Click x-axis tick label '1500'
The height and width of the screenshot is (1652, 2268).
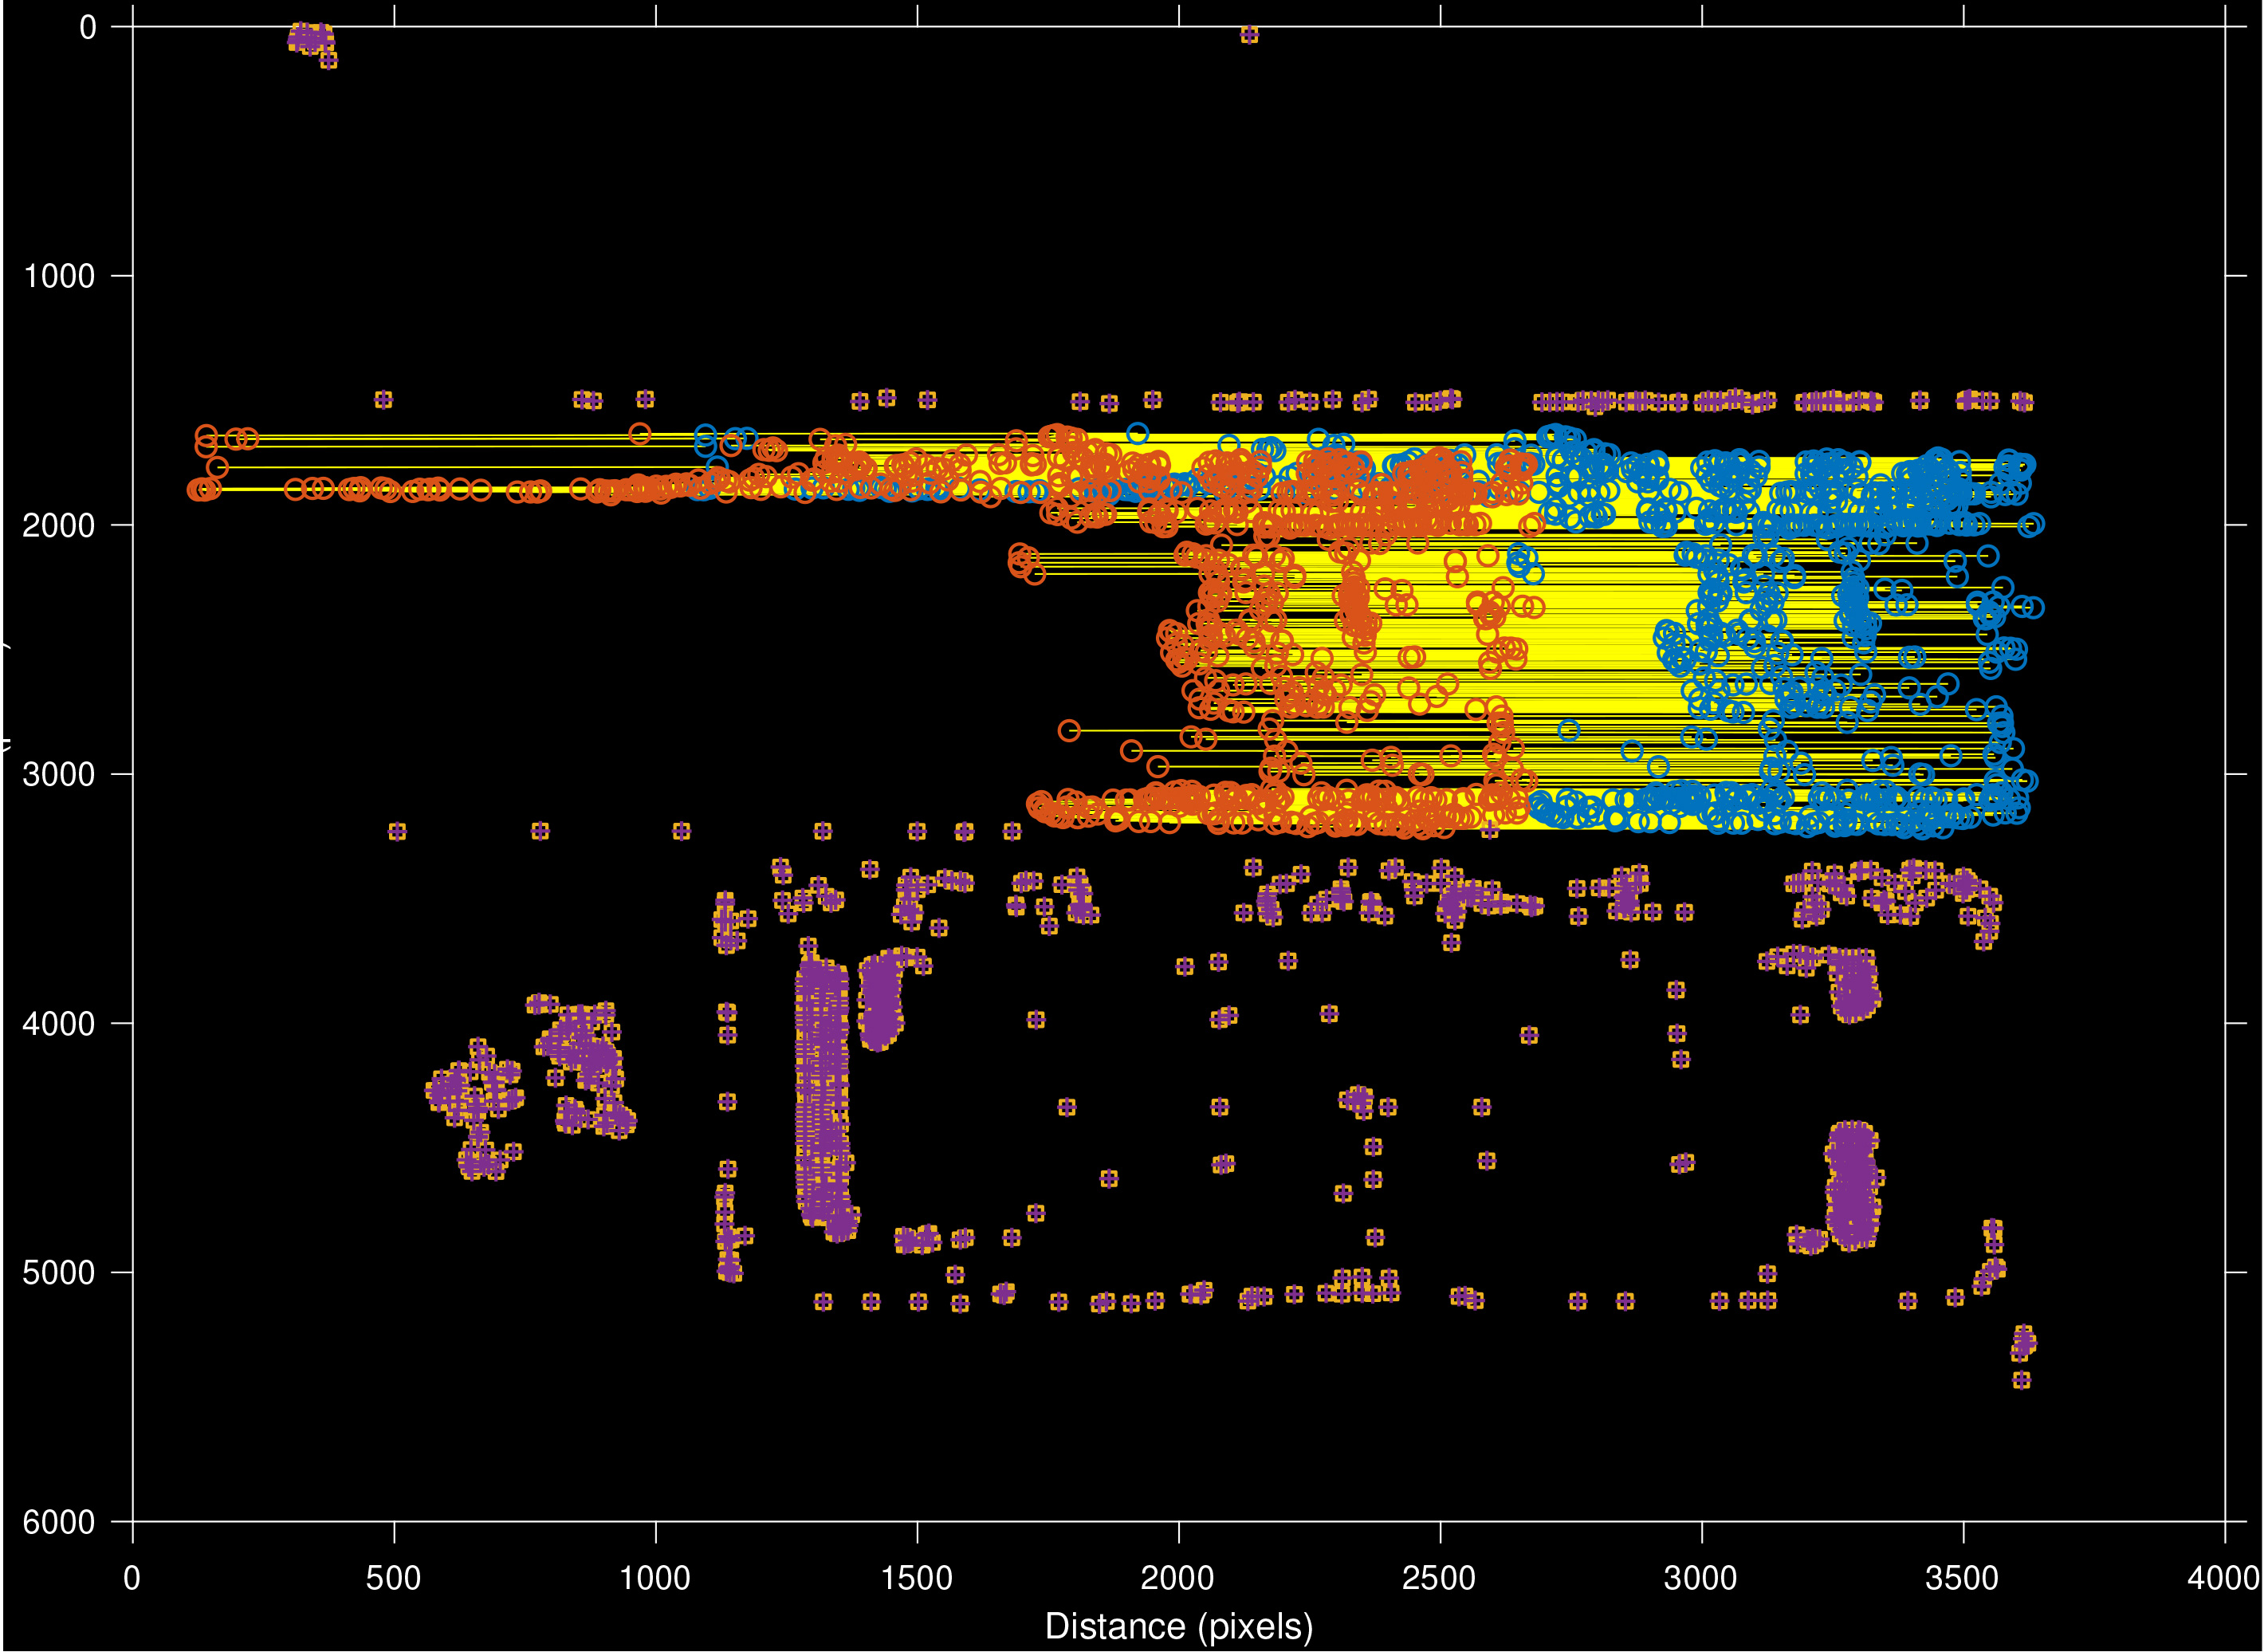coord(916,1579)
